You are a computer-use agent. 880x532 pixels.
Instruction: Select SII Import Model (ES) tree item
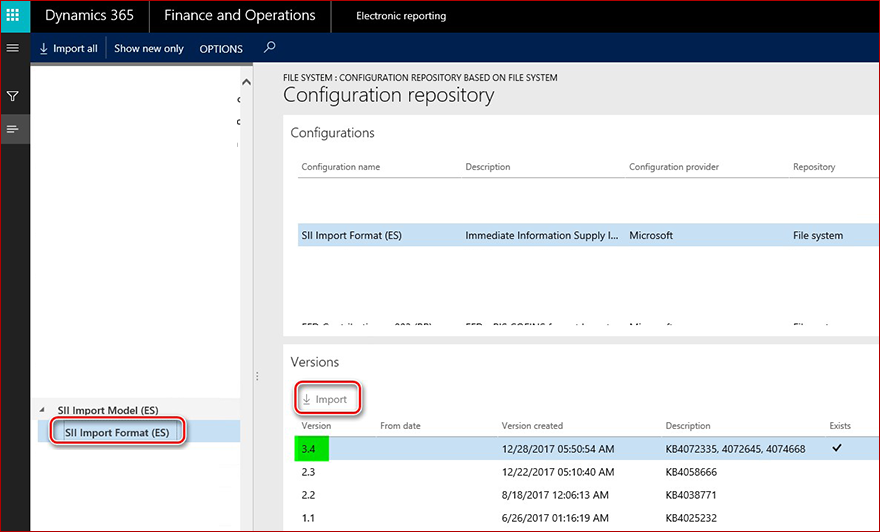point(108,410)
